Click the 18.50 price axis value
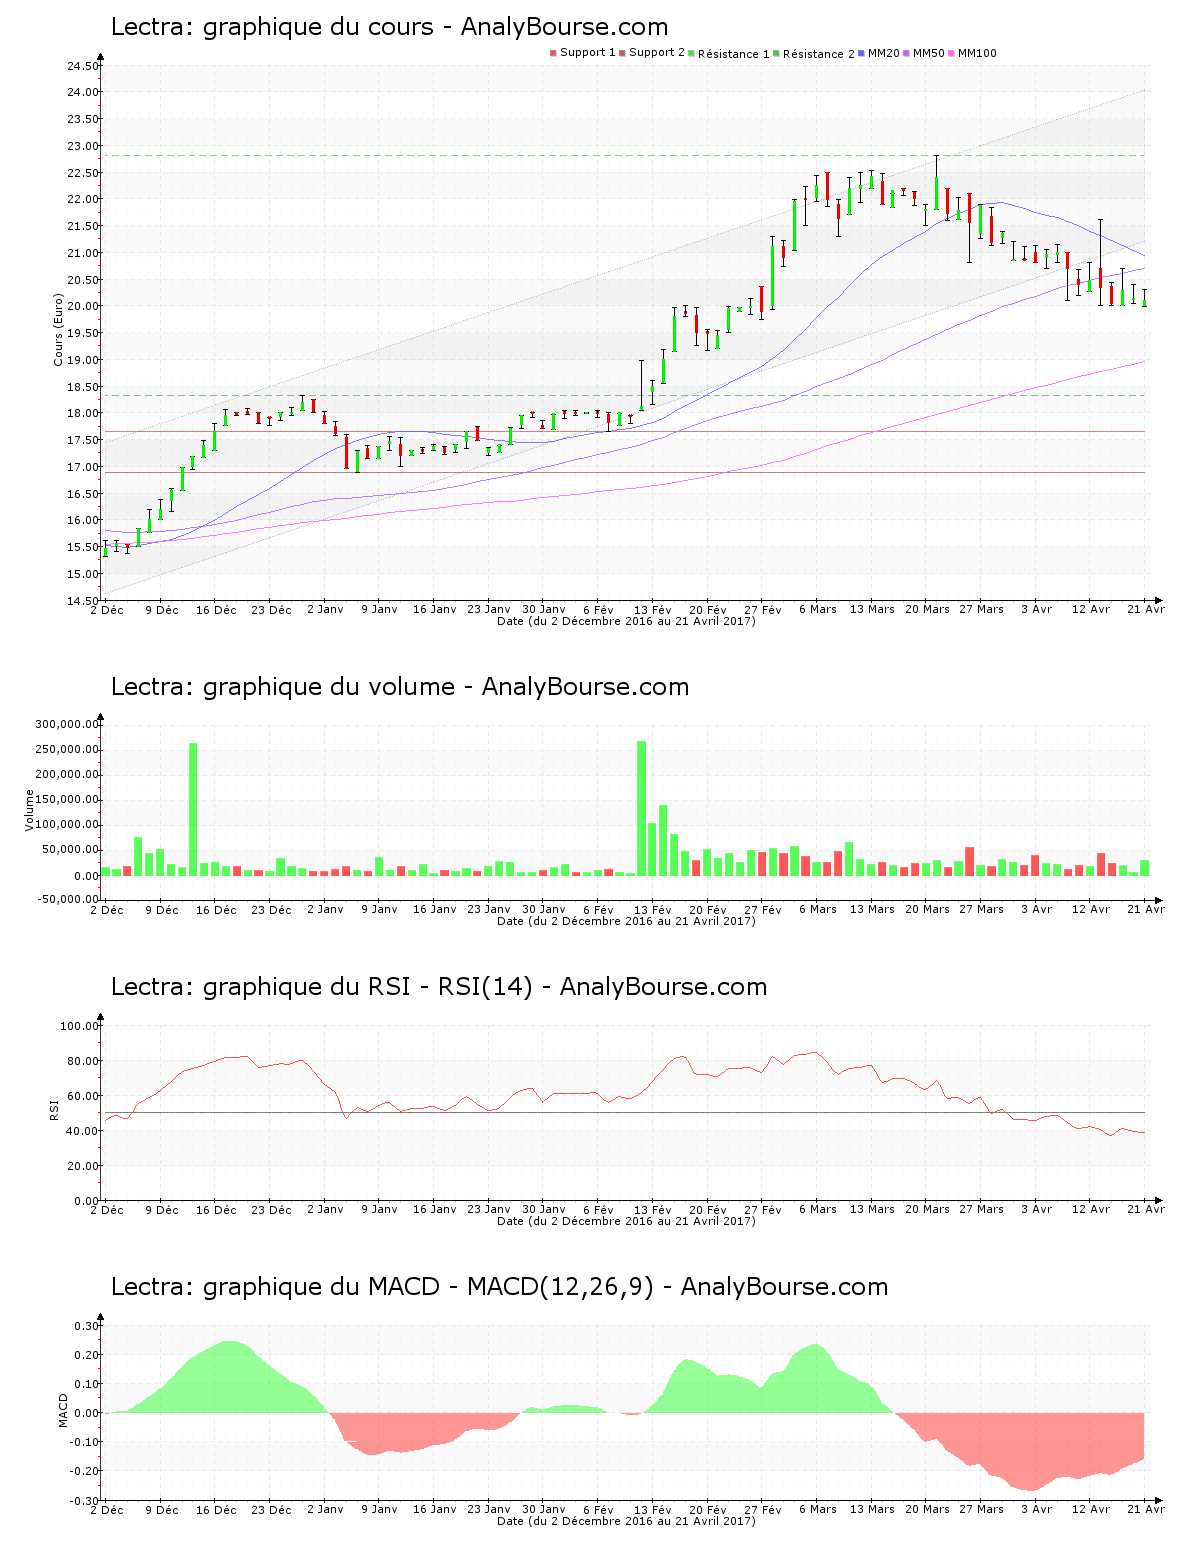This screenshot has height=1550, width=1200. 82,387
